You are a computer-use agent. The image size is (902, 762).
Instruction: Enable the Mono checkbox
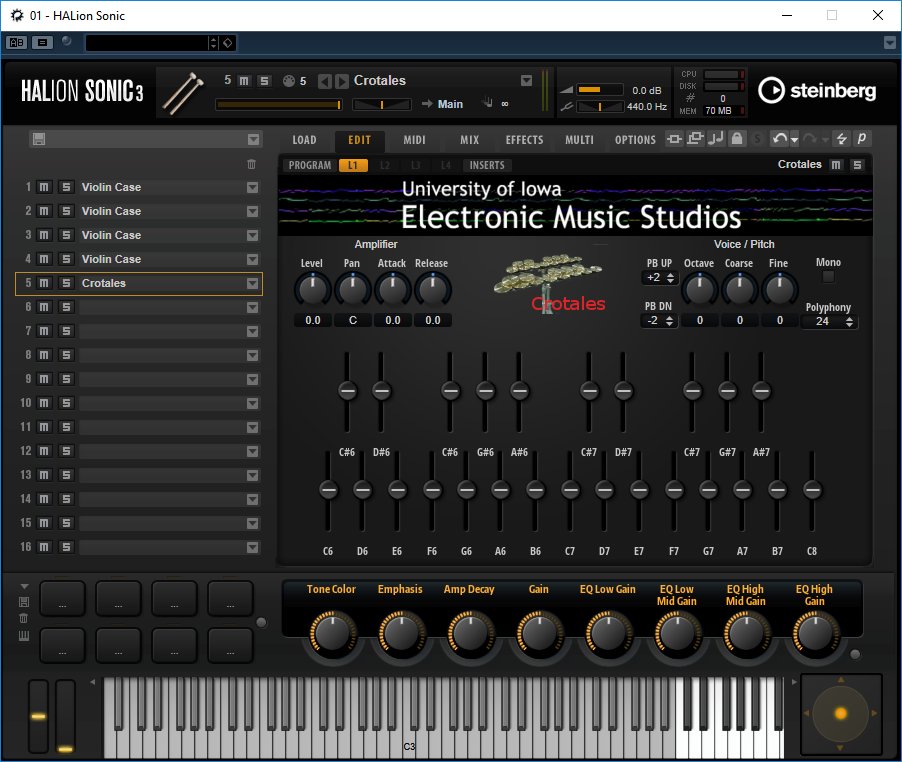click(828, 277)
